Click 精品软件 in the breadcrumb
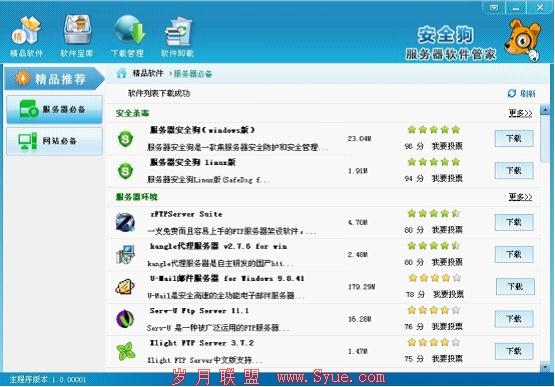The height and width of the screenshot is (387, 555). (148, 73)
